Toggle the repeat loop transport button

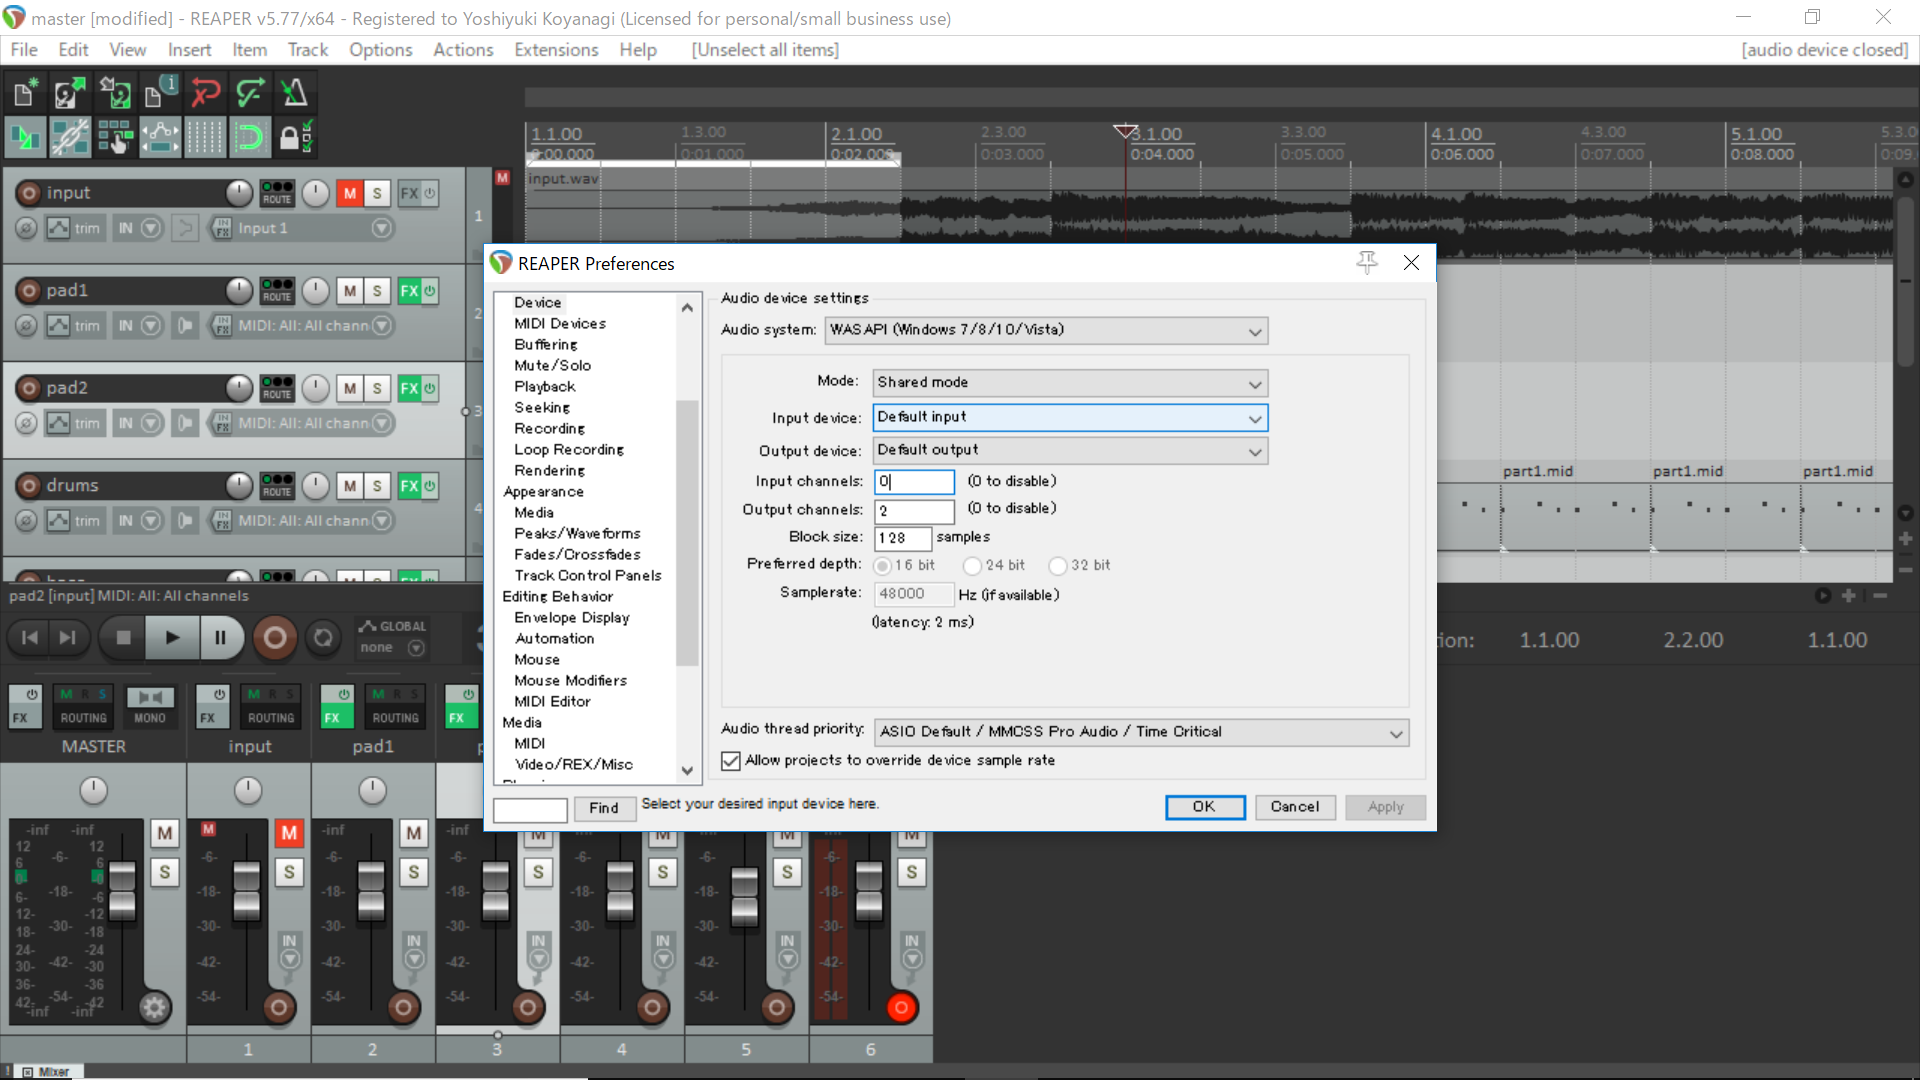pos(323,637)
